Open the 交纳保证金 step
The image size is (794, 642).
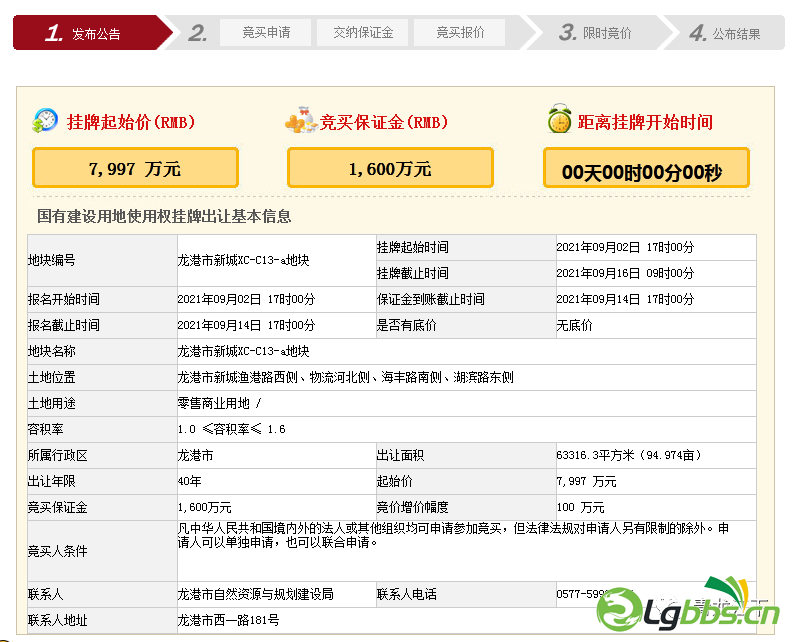(x=363, y=33)
